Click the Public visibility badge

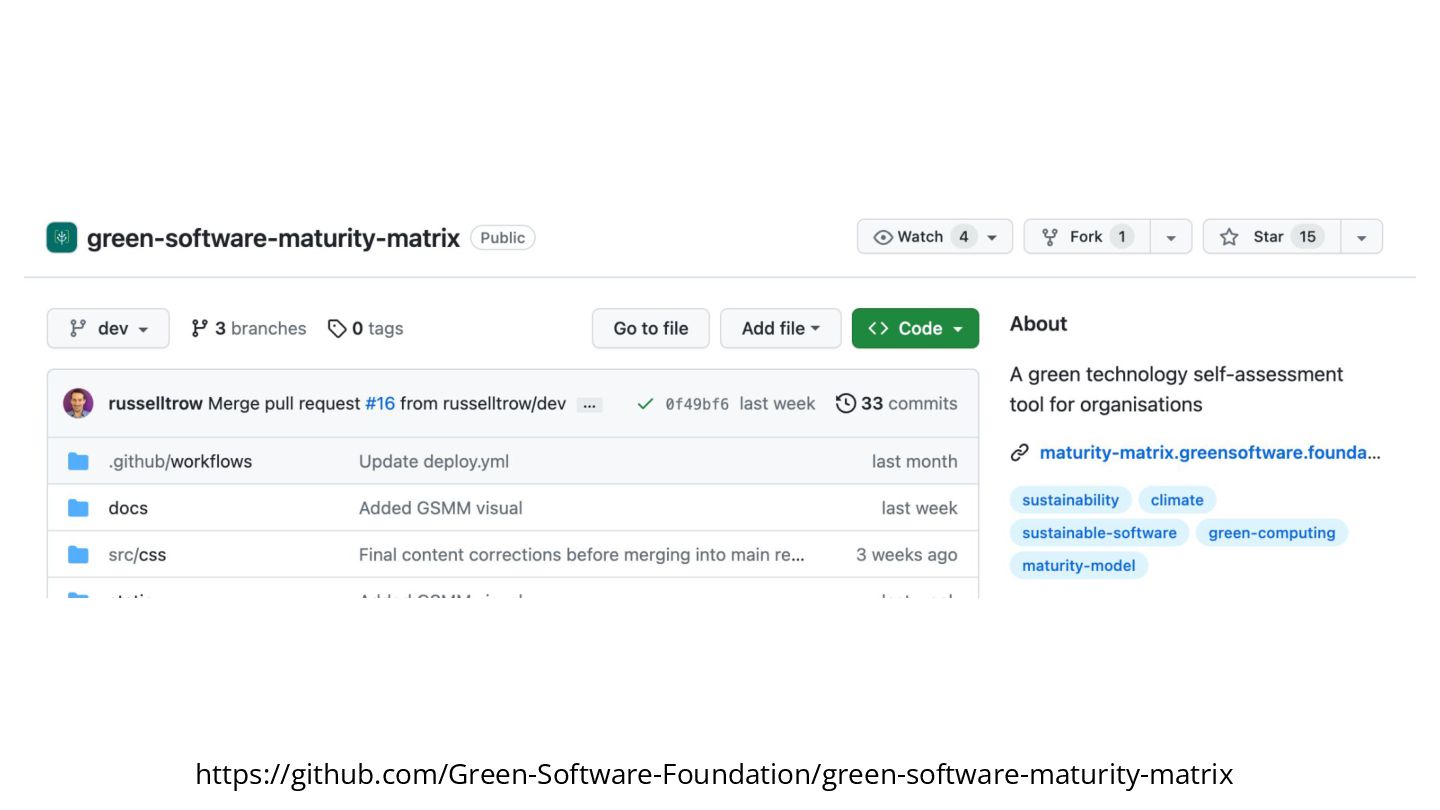point(503,237)
